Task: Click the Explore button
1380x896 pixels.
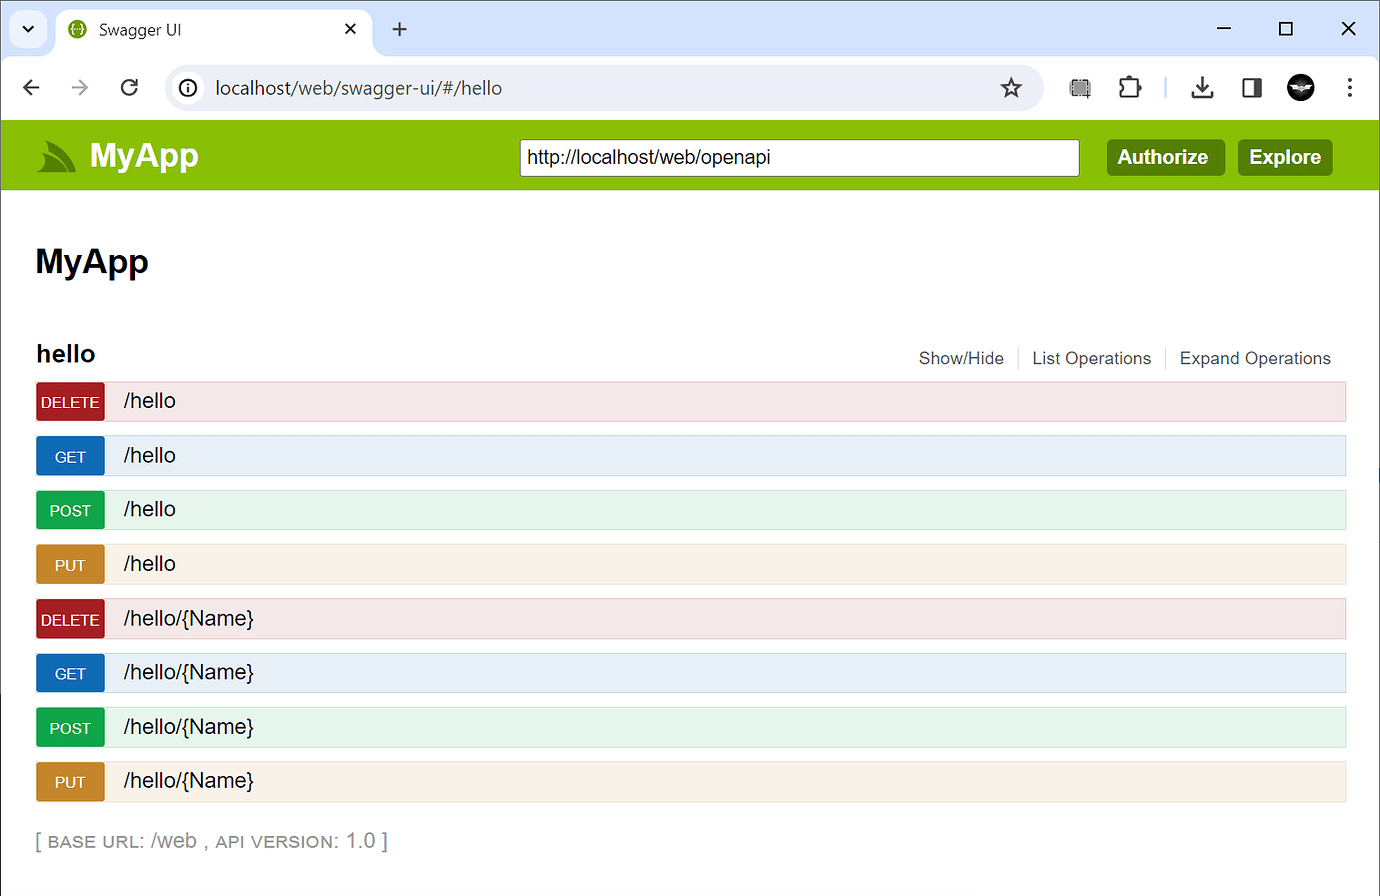Action: (1285, 157)
